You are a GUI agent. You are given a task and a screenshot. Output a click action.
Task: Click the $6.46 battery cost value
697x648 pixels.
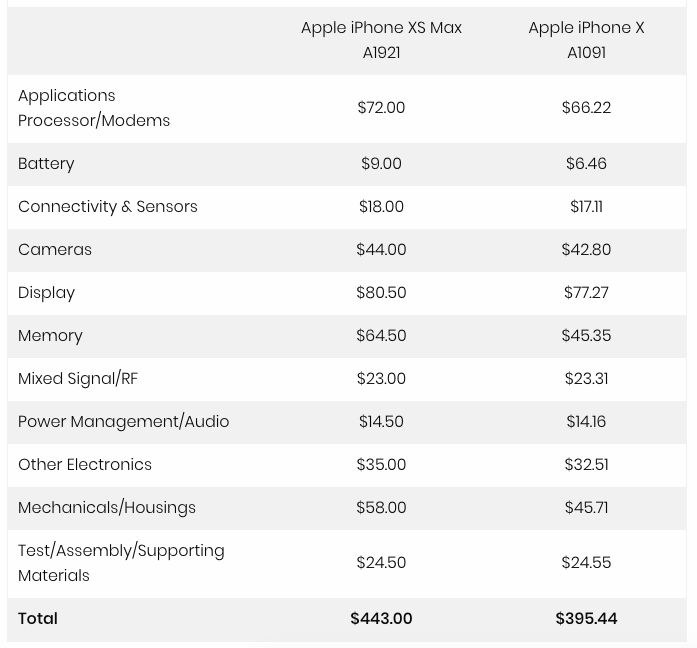[586, 164]
